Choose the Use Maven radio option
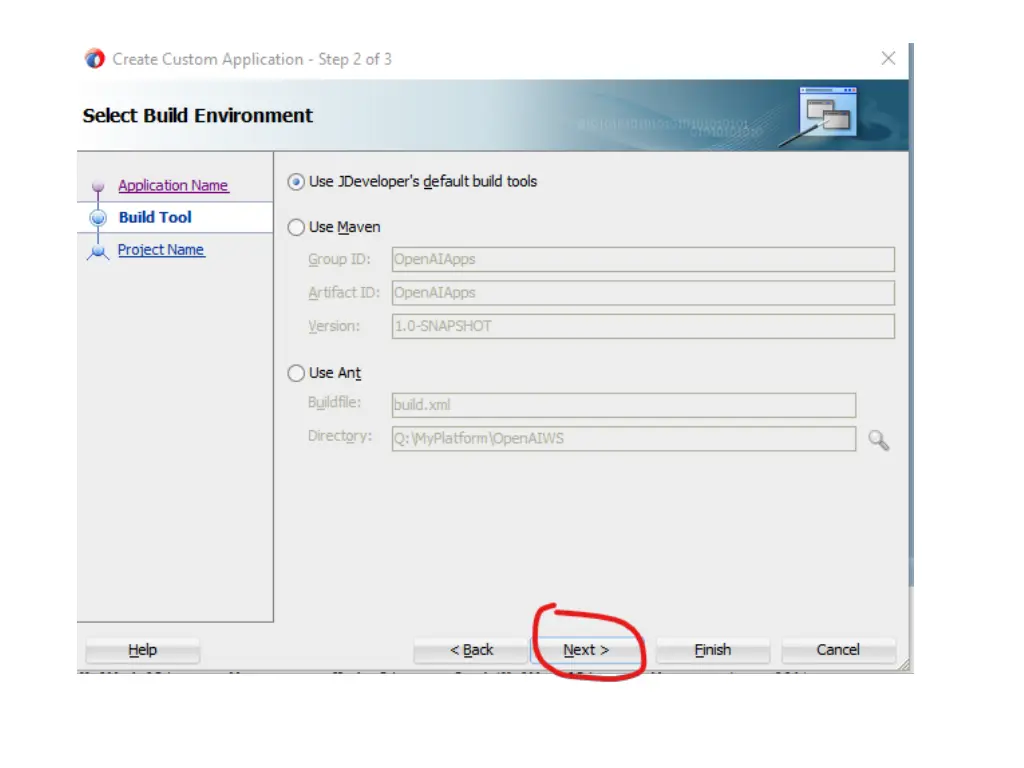The image size is (1024, 768). pyautogui.click(x=296, y=228)
